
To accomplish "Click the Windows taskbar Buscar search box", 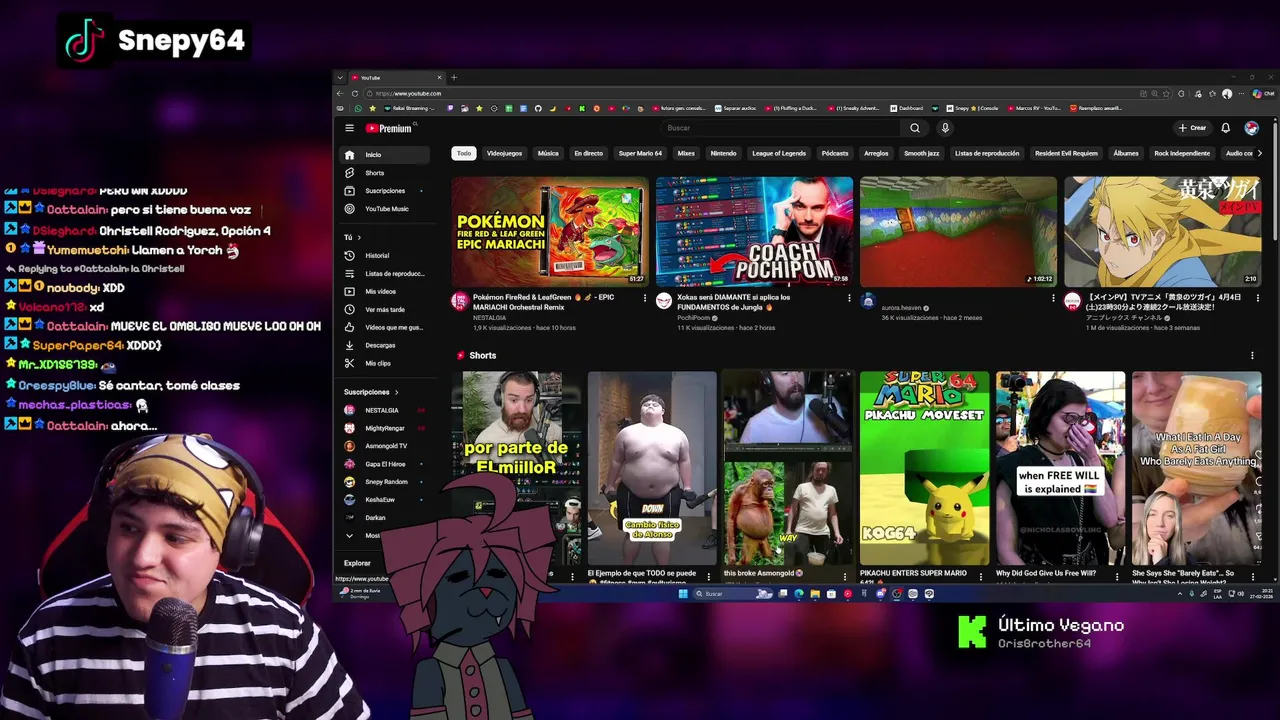I will 722,594.
